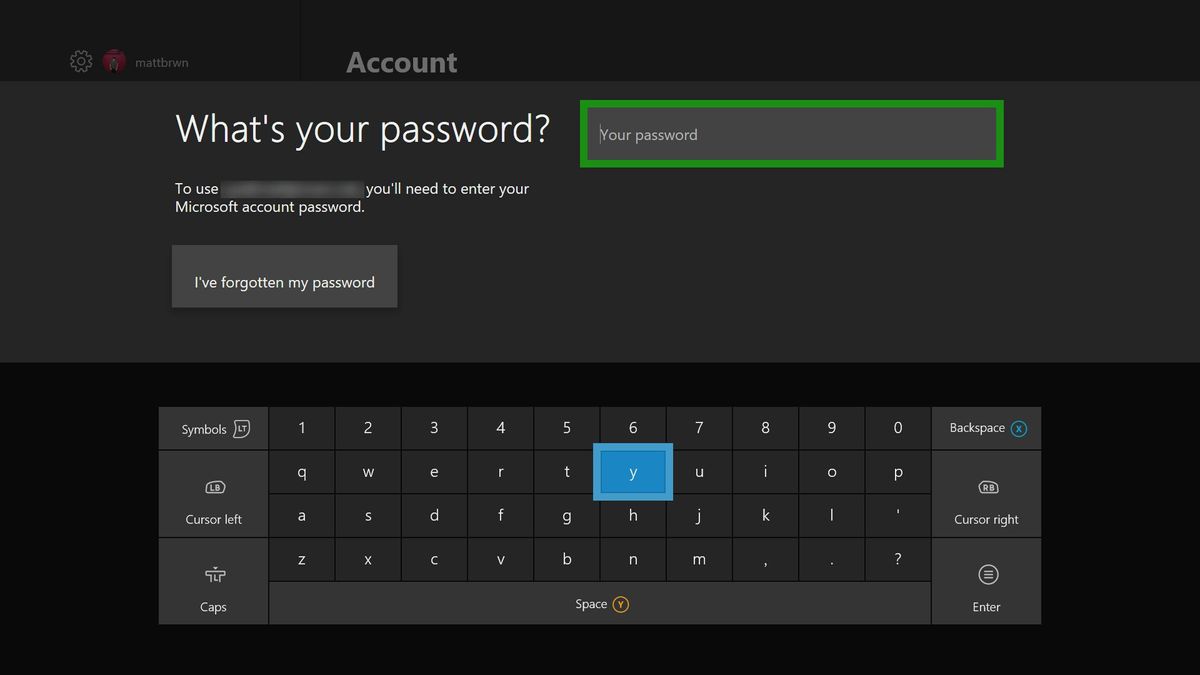This screenshot has height=675, width=1200.
Task: Select the number 4 key
Action: (501, 429)
